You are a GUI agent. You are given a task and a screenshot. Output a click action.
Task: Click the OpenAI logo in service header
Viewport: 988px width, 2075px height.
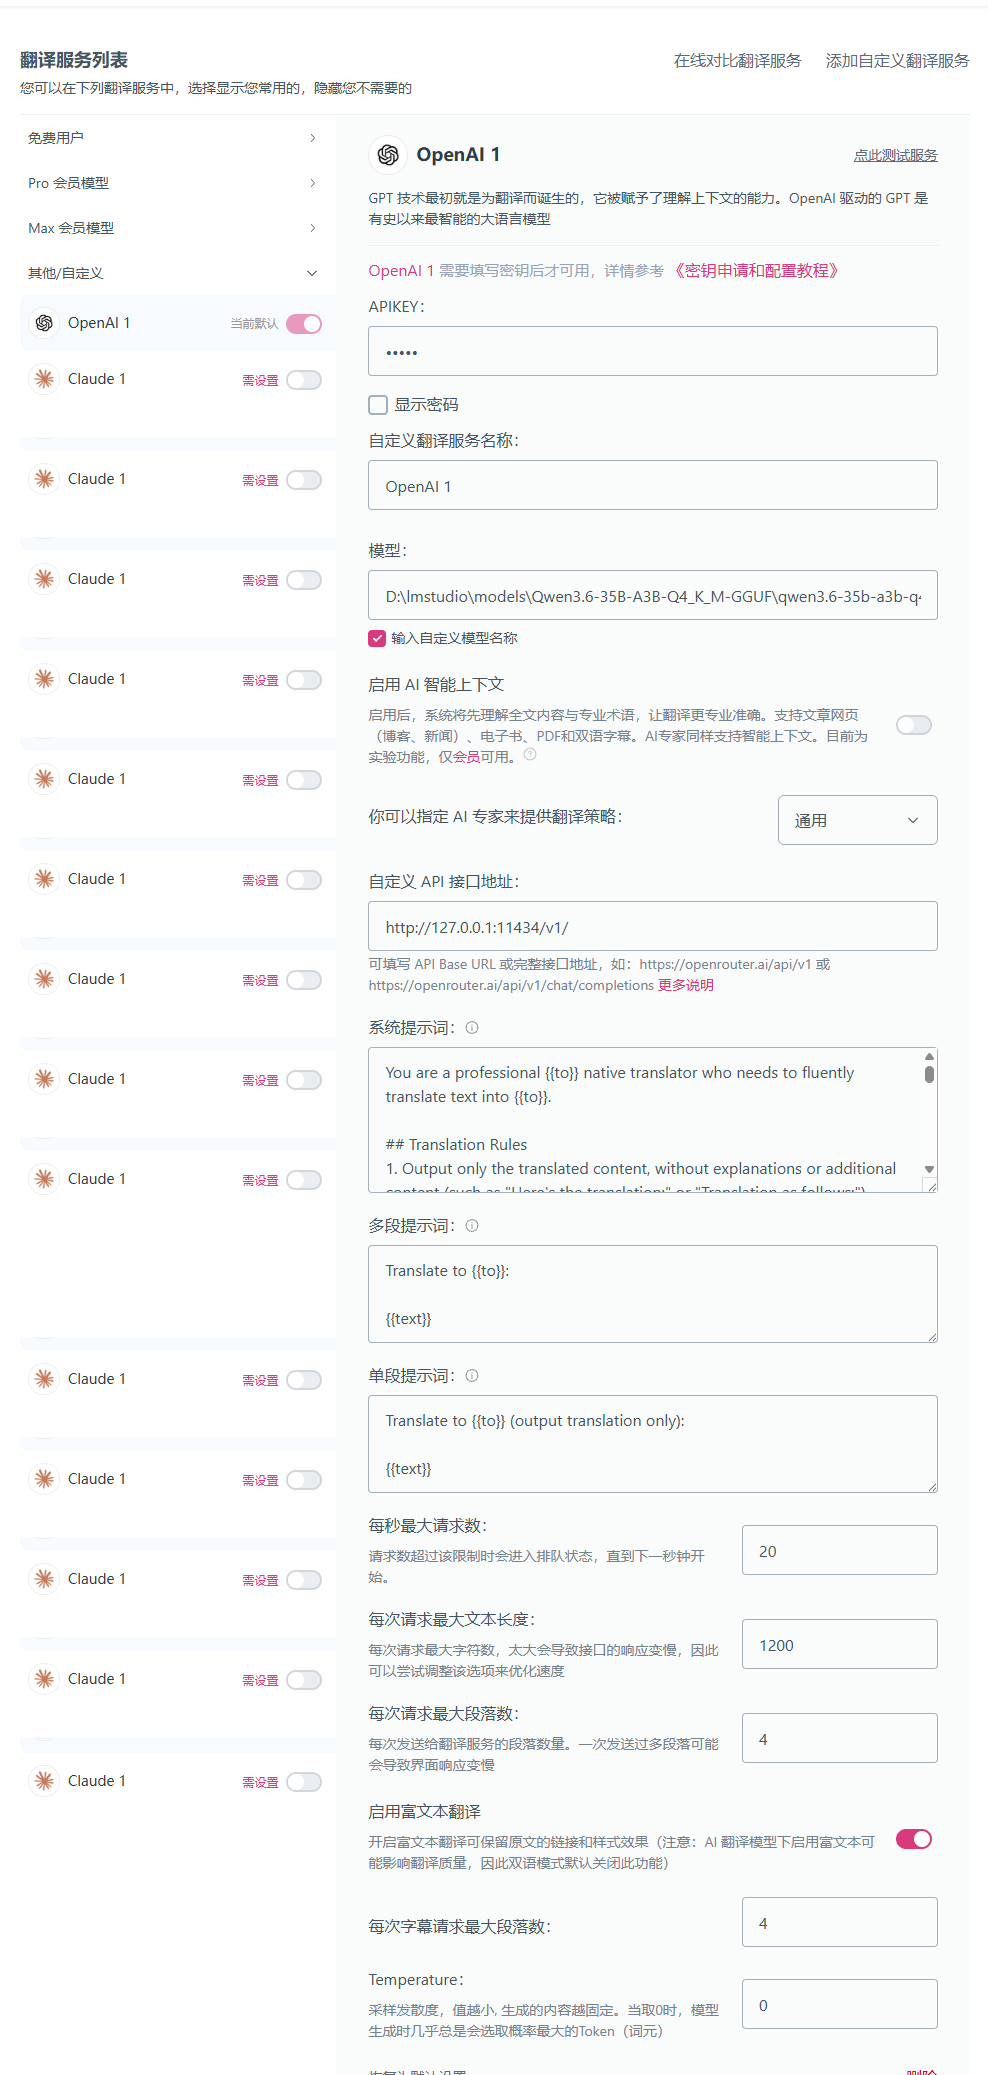pos(388,155)
